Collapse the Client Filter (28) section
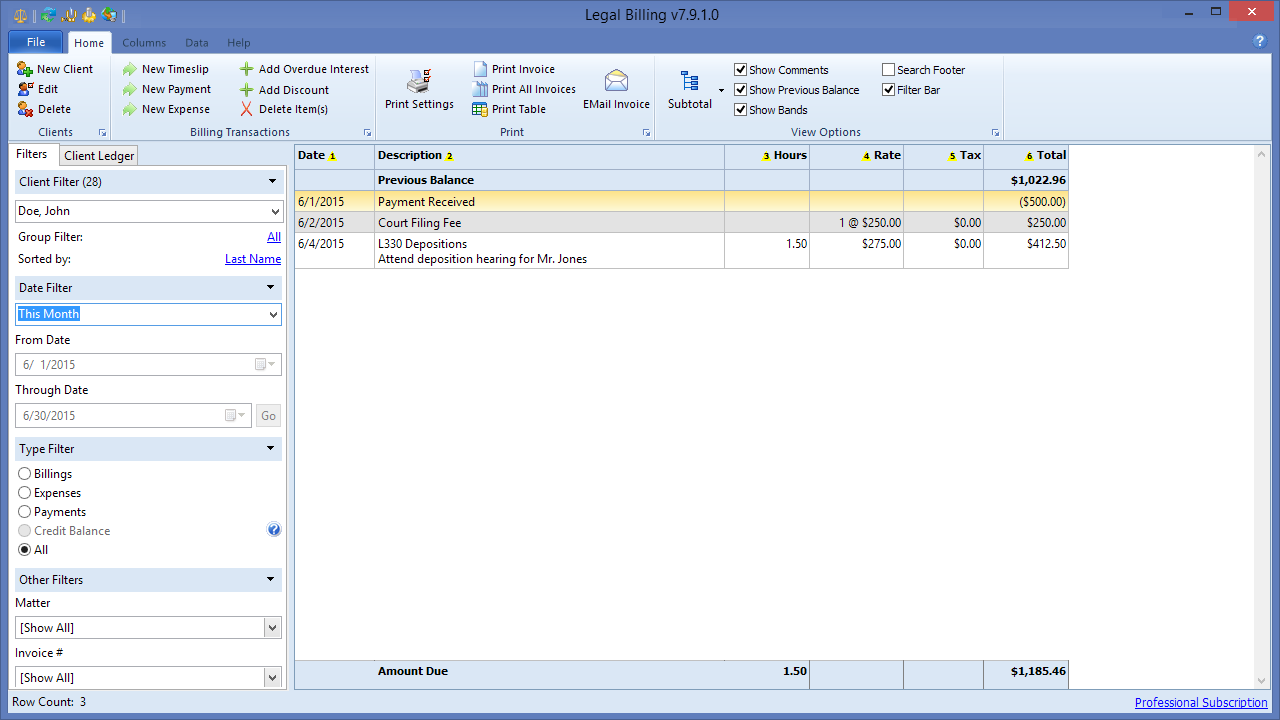 tap(271, 181)
